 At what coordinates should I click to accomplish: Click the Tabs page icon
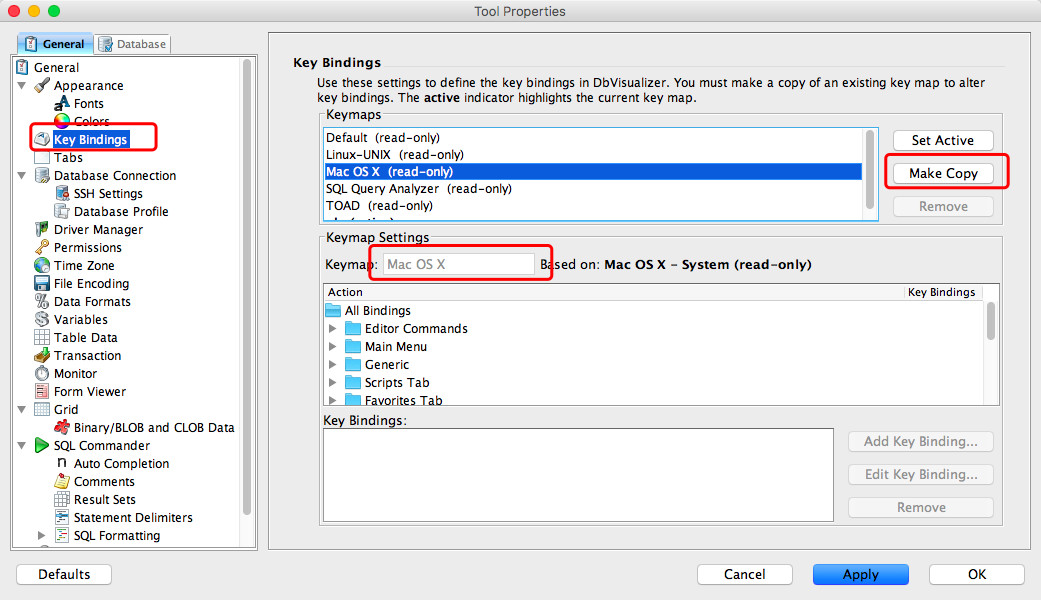point(42,157)
